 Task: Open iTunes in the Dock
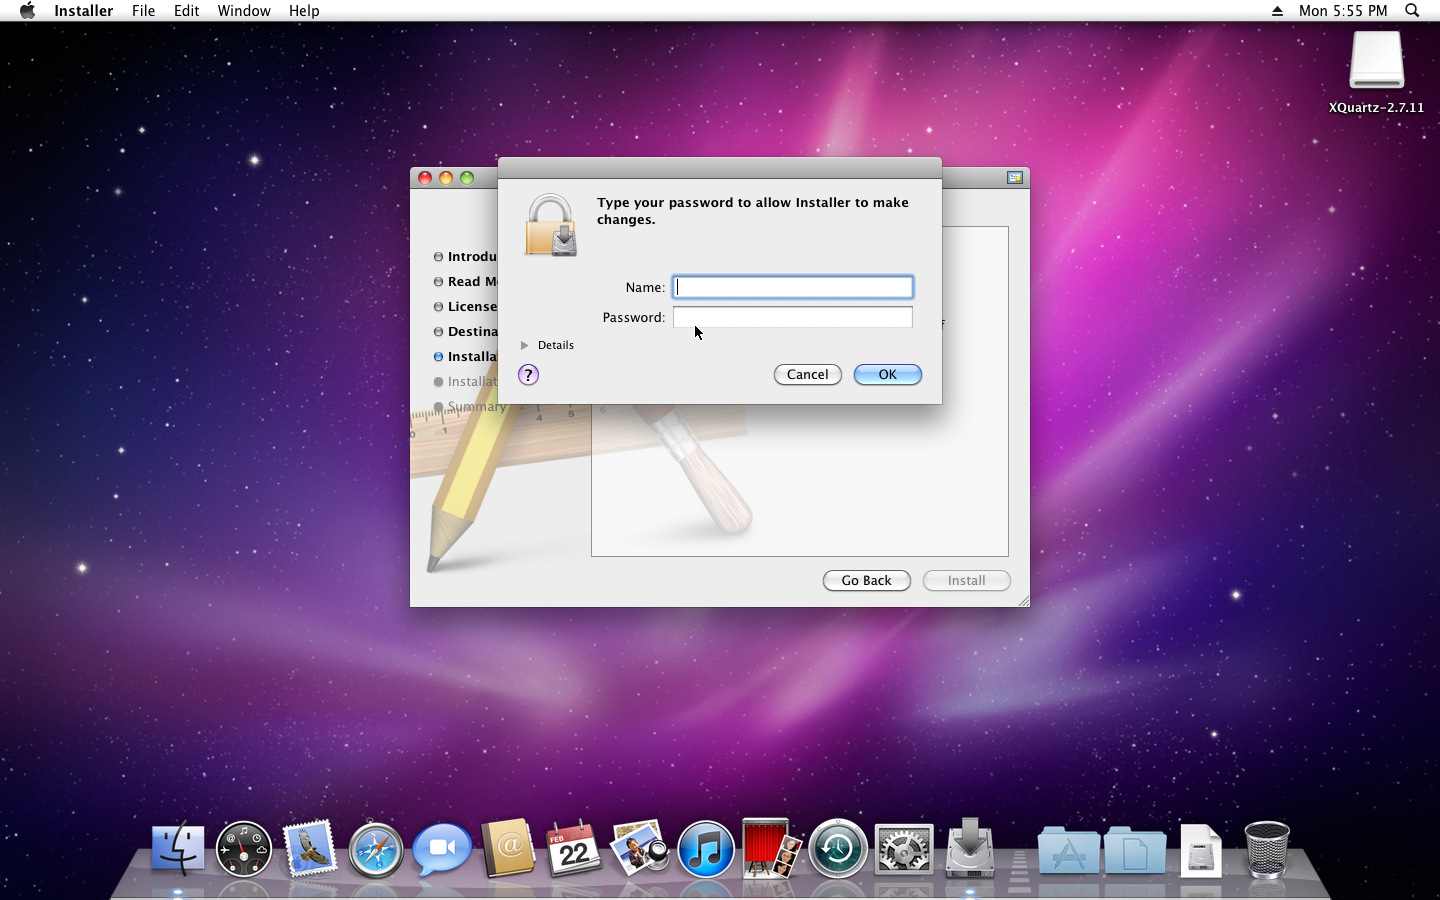click(706, 850)
